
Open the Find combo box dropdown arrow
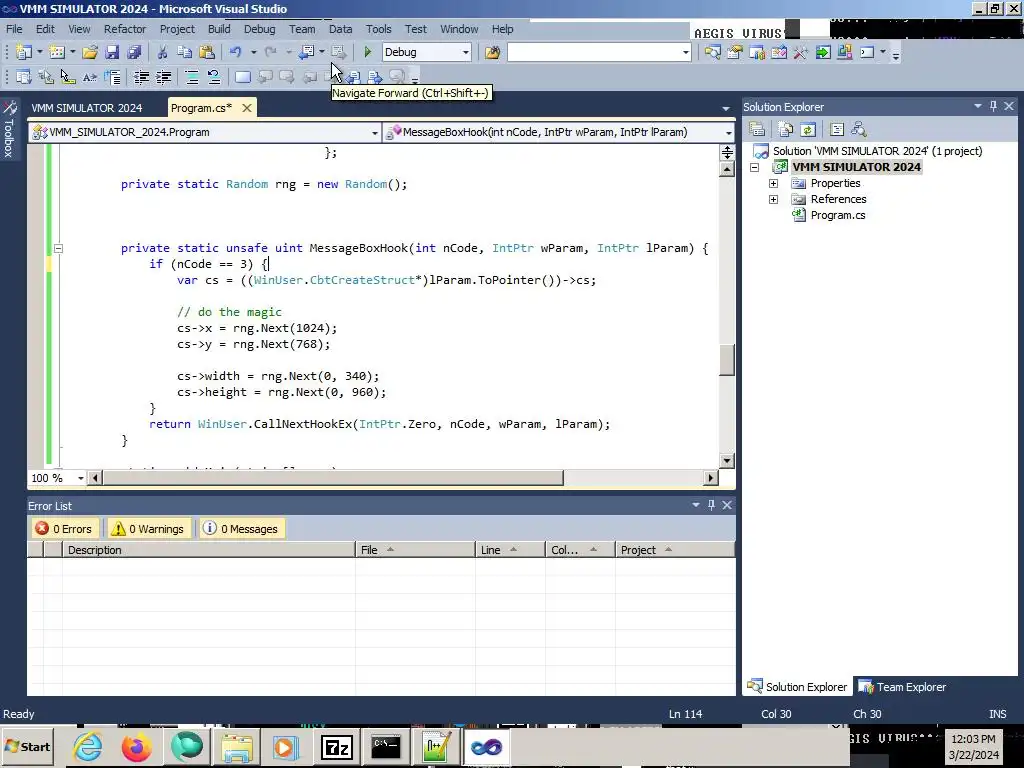click(685, 52)
